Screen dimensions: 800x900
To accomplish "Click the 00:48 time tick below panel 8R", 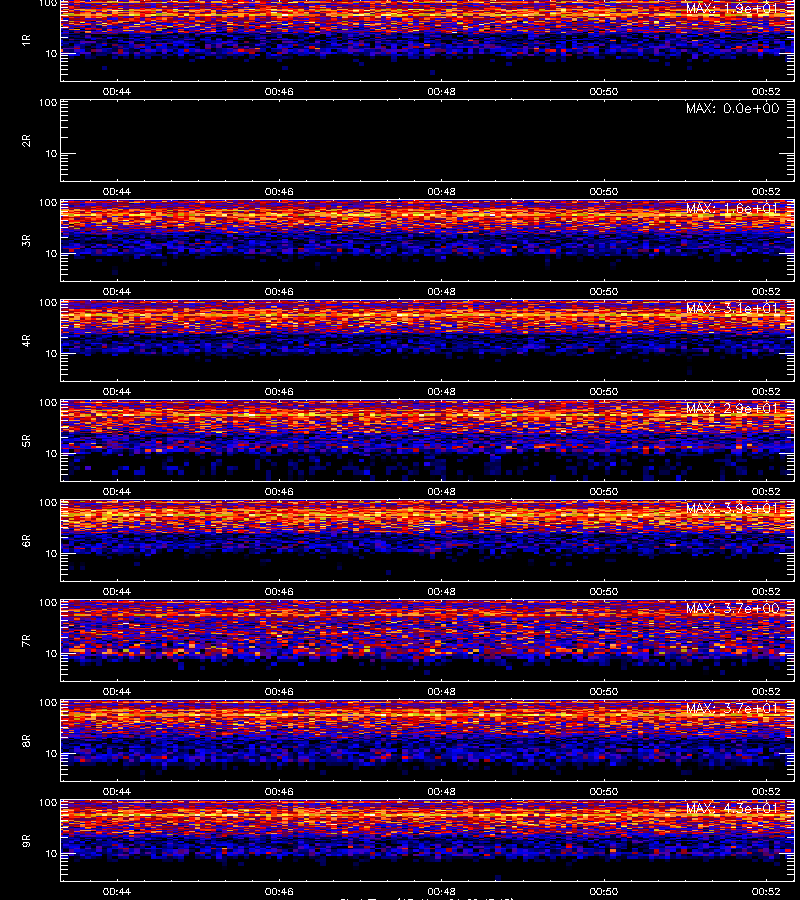I will pyautogui.click(x=441, y=792).
